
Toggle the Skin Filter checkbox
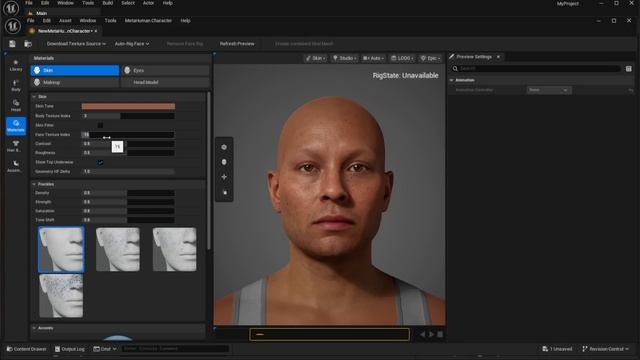pyautogui.click(x=100, y=125)
